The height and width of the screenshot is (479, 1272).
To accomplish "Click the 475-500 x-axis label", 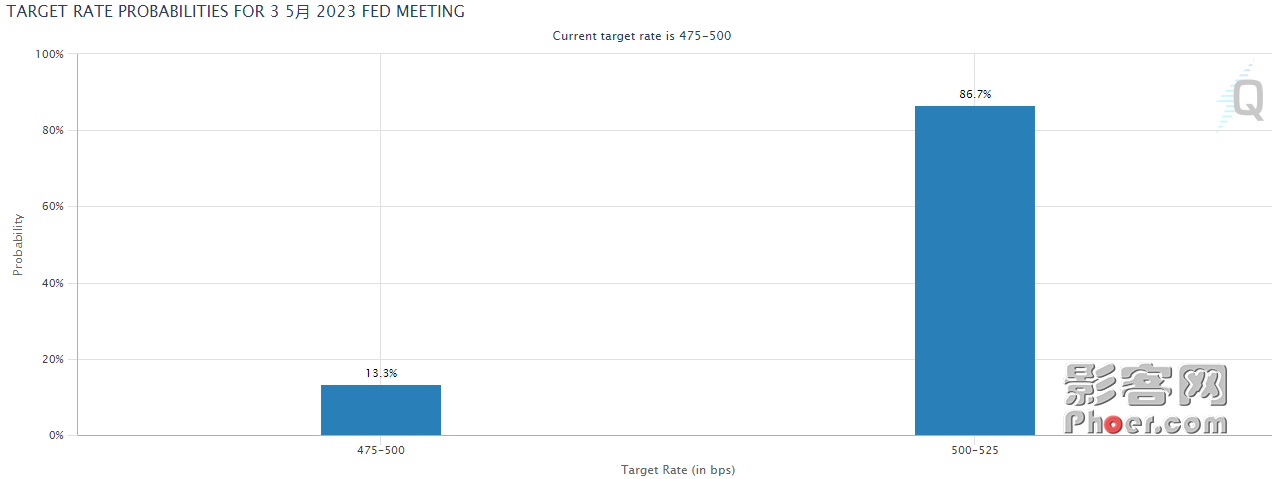I will pos(381,451).
